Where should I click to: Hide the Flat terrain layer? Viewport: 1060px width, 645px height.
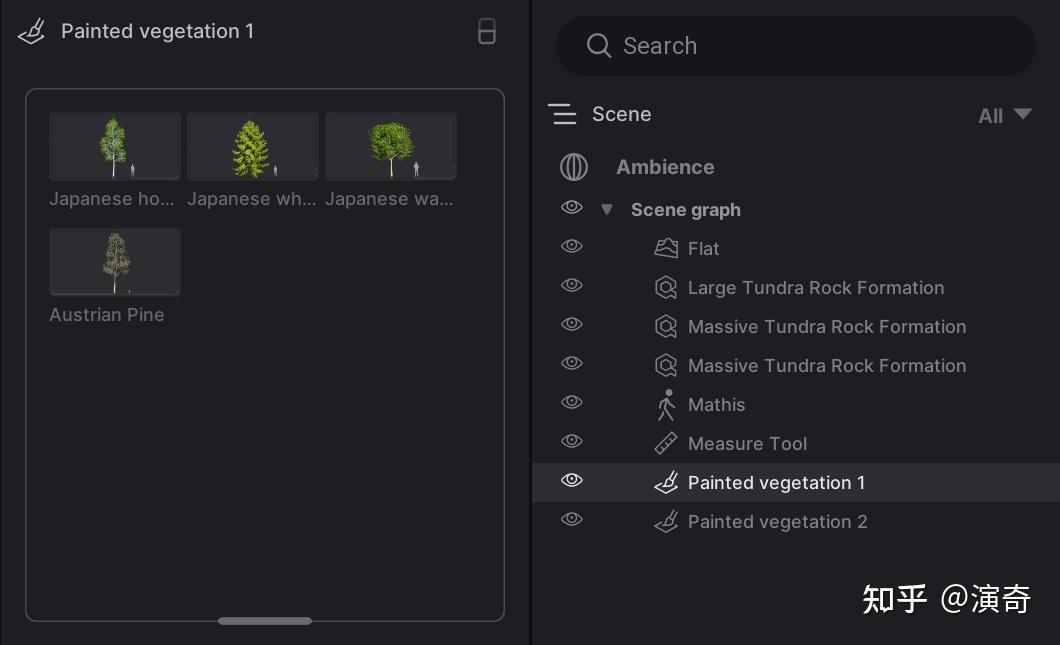pos(572,246)
